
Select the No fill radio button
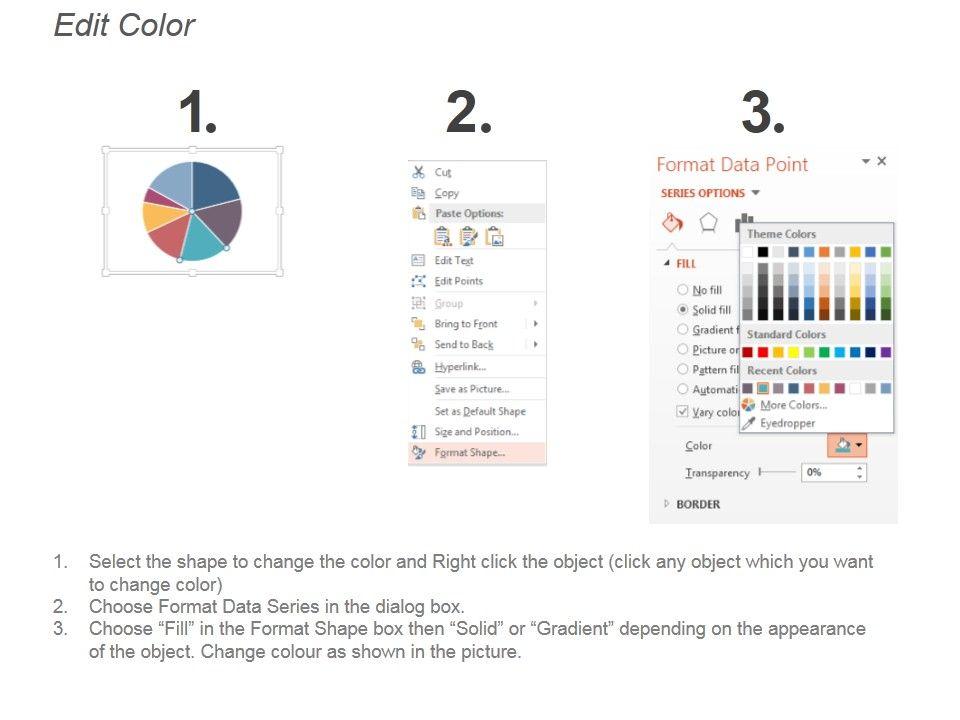tap(683, 290)
